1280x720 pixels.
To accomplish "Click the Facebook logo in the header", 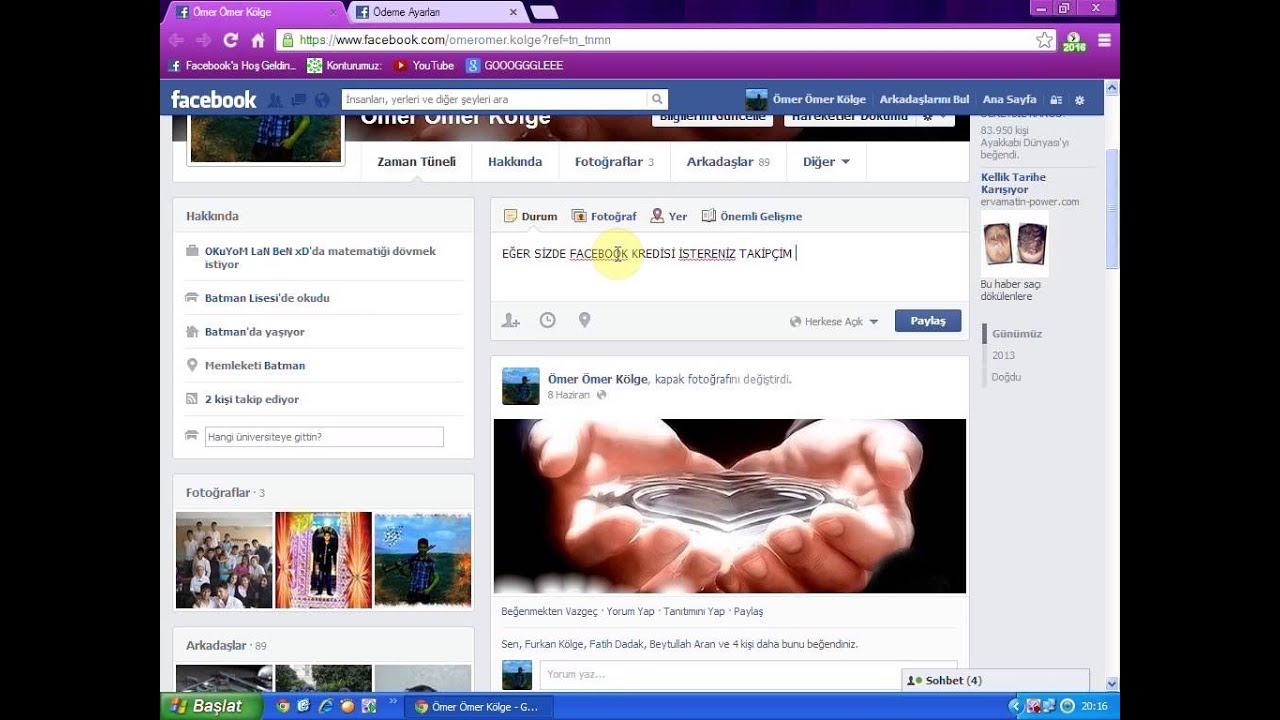I will [213, 99].
